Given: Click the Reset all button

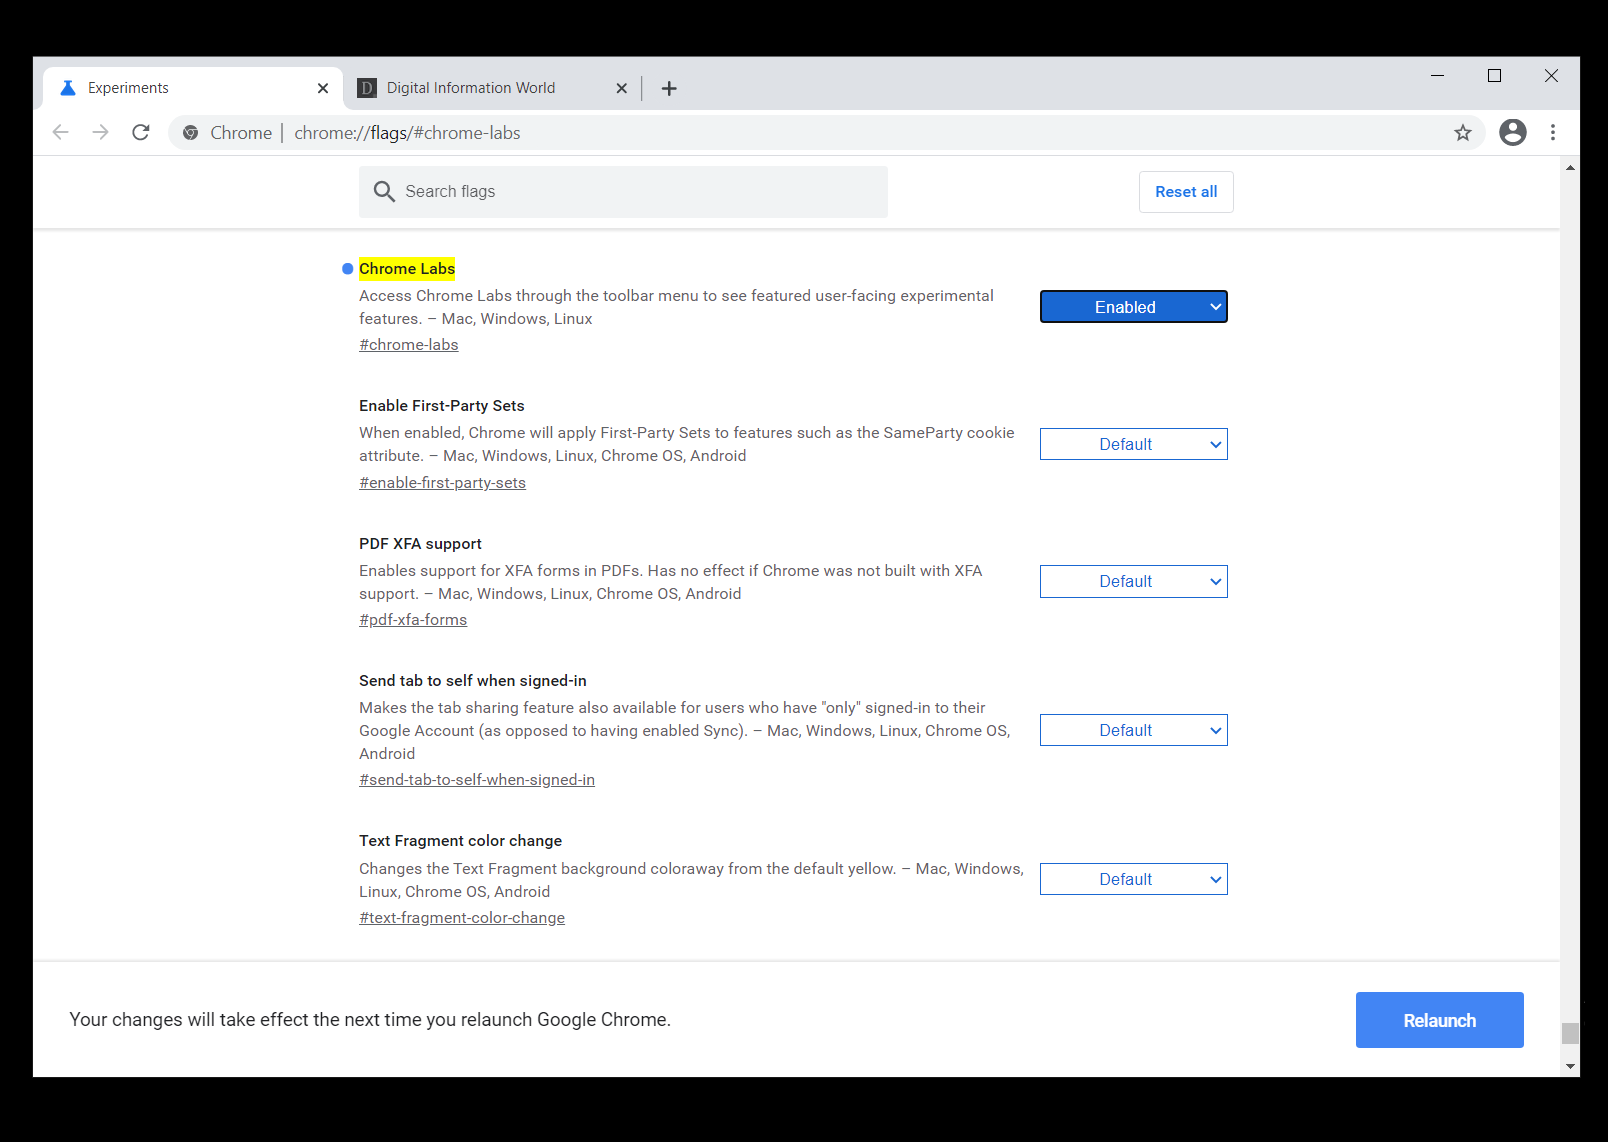Looking at the screenshot, I should coord(1185,191).
